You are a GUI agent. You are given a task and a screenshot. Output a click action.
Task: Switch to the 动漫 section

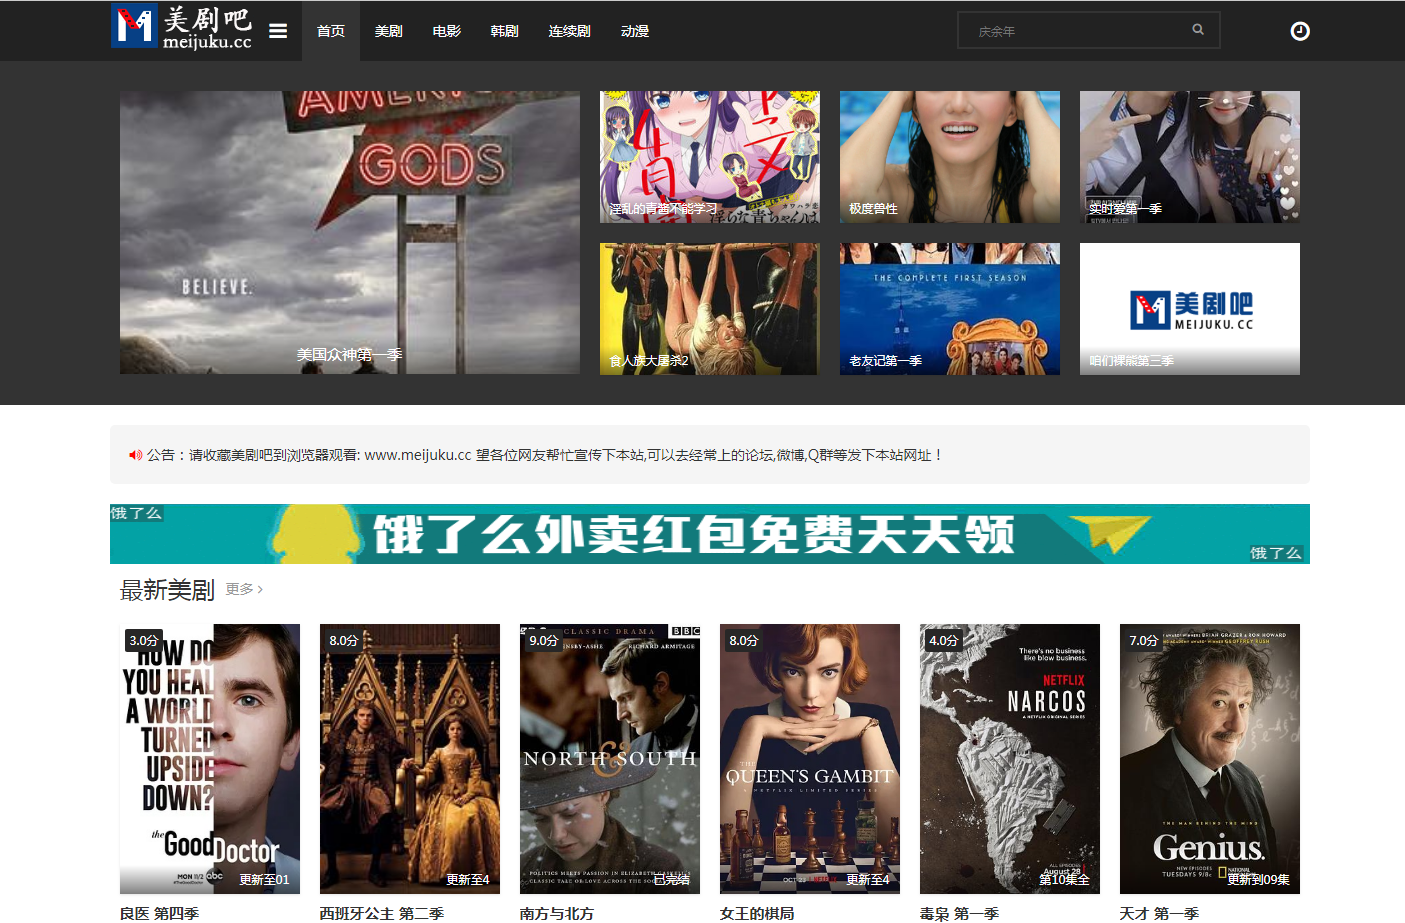(634, 31)
